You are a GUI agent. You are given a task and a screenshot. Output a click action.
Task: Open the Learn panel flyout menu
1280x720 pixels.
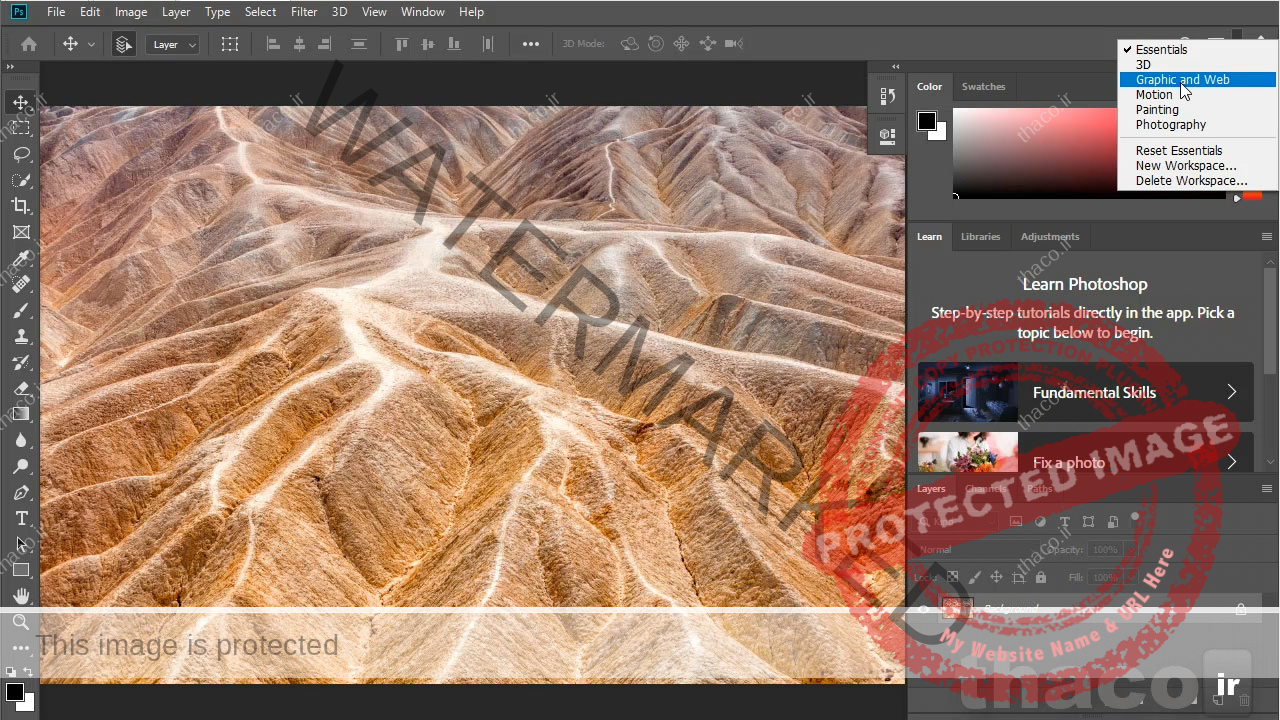pos(1266,237)
